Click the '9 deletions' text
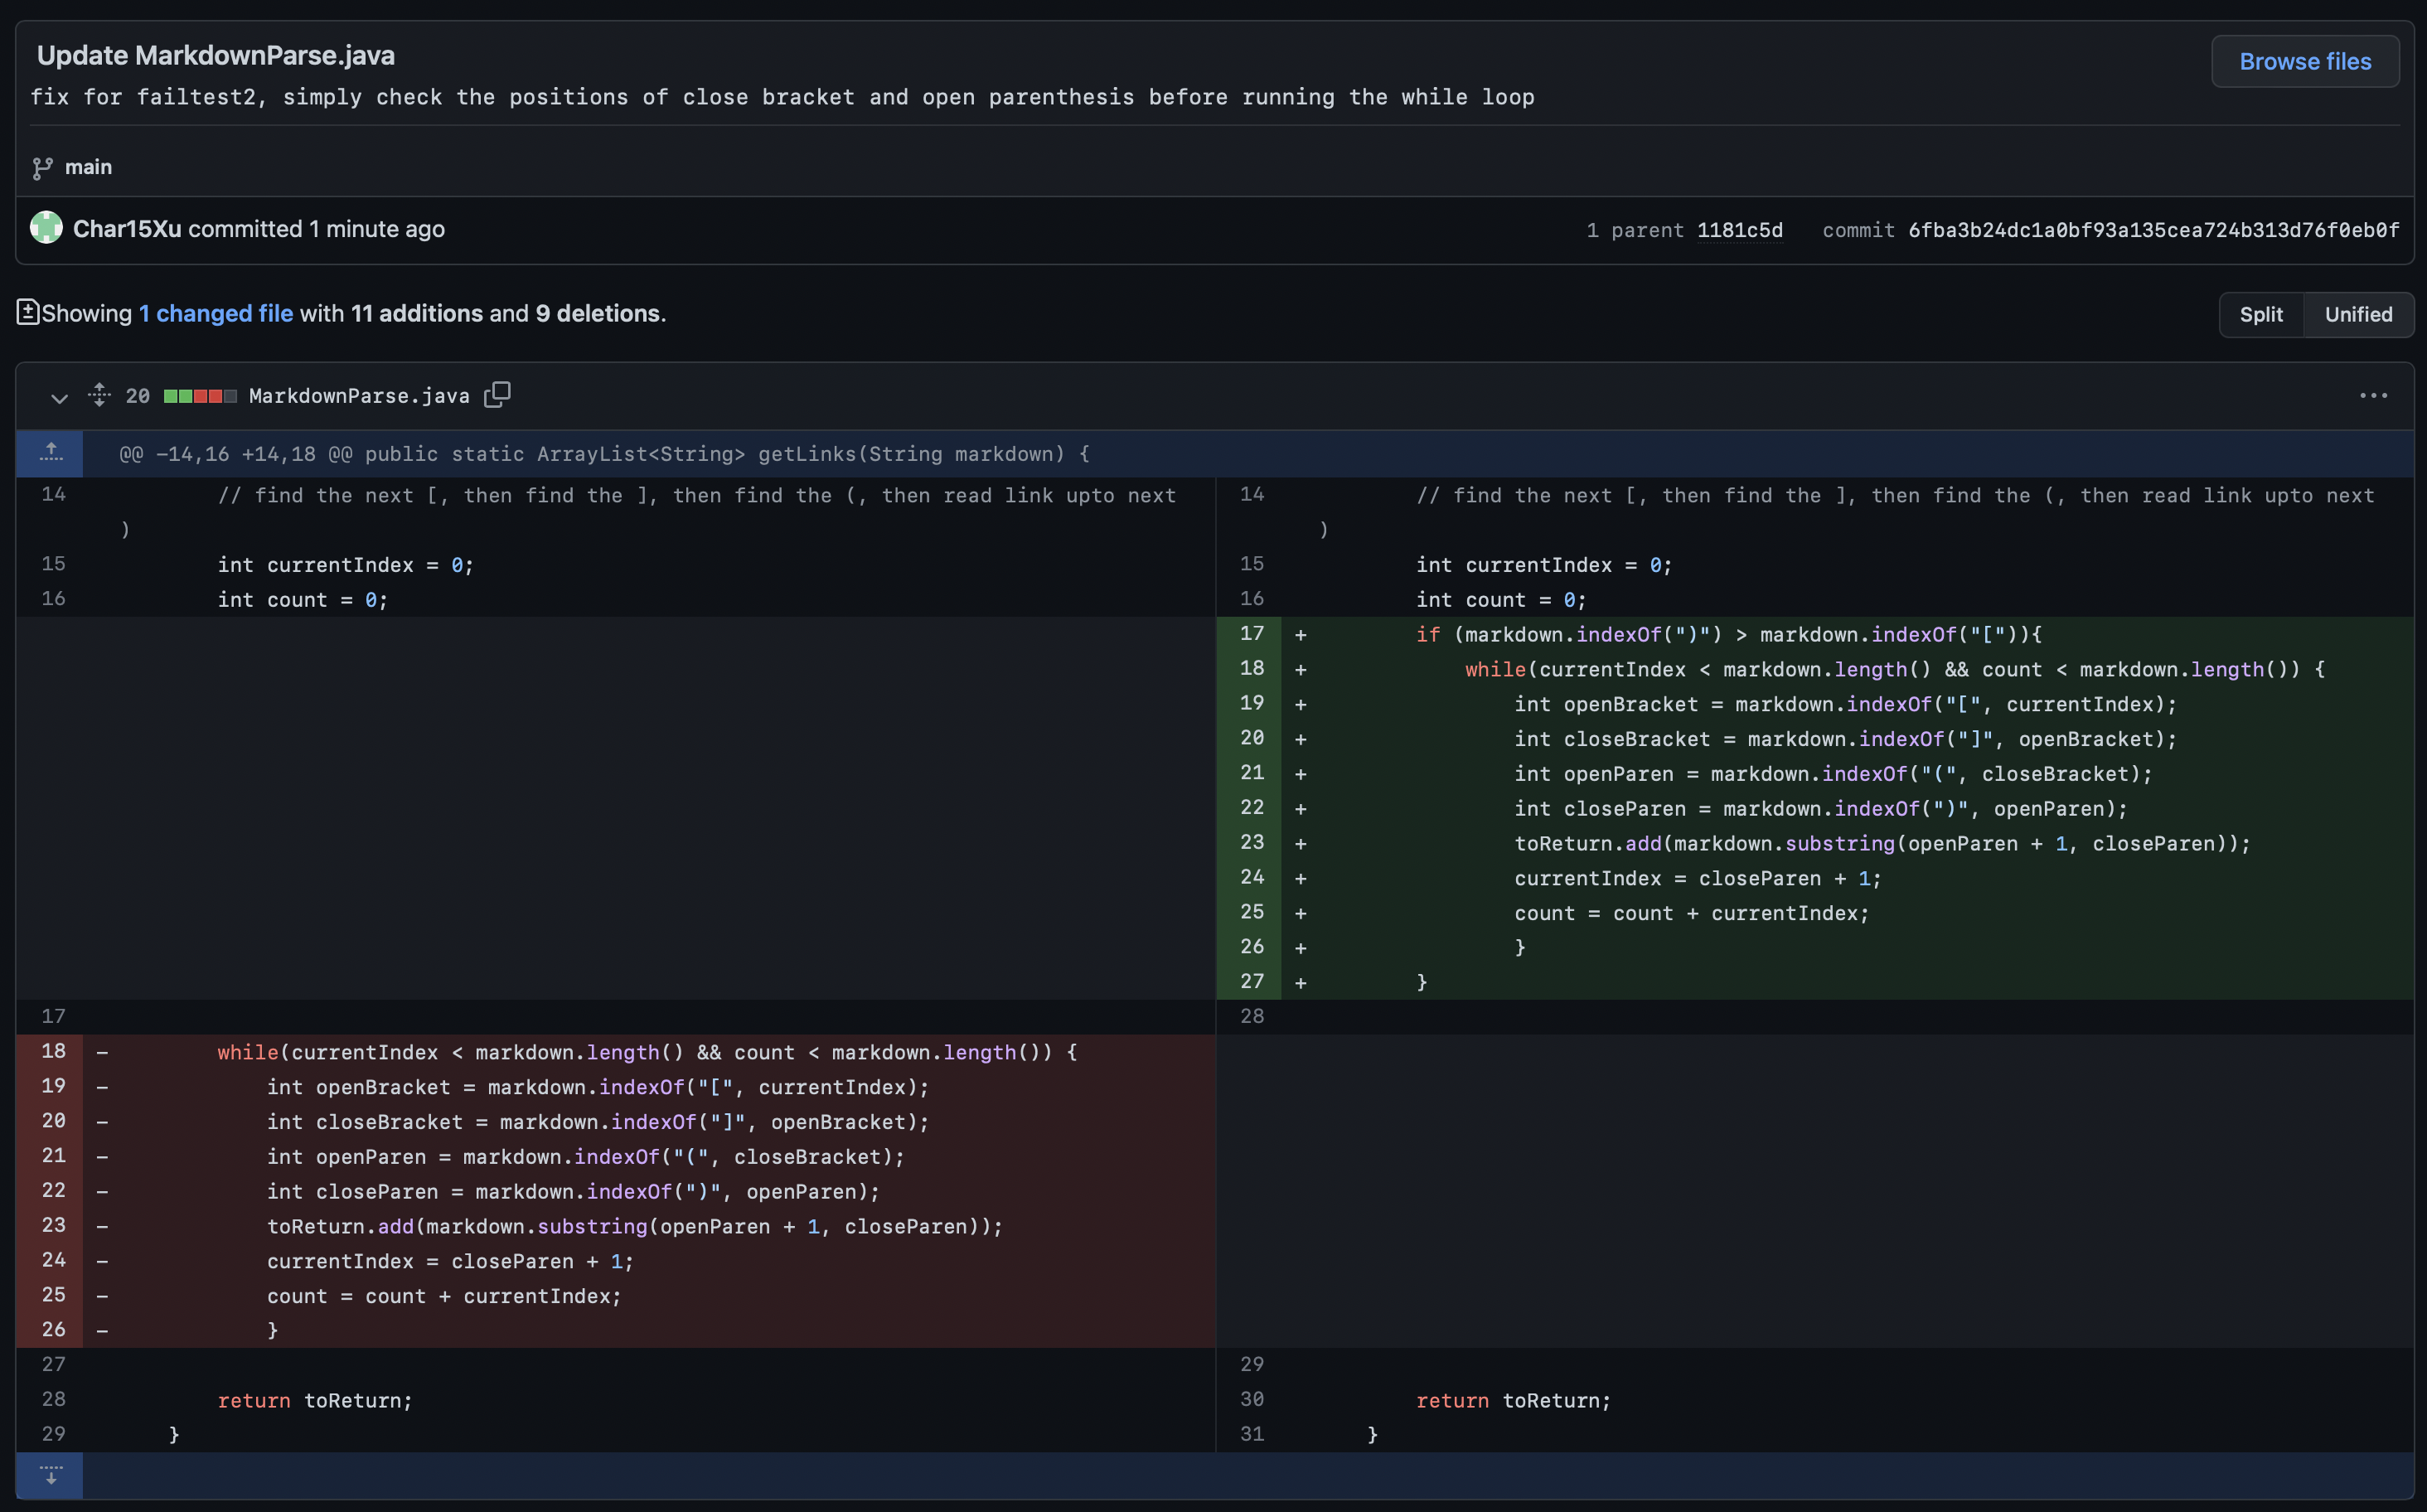This screenshot has width=2427, height=1512. pos(597,313)
